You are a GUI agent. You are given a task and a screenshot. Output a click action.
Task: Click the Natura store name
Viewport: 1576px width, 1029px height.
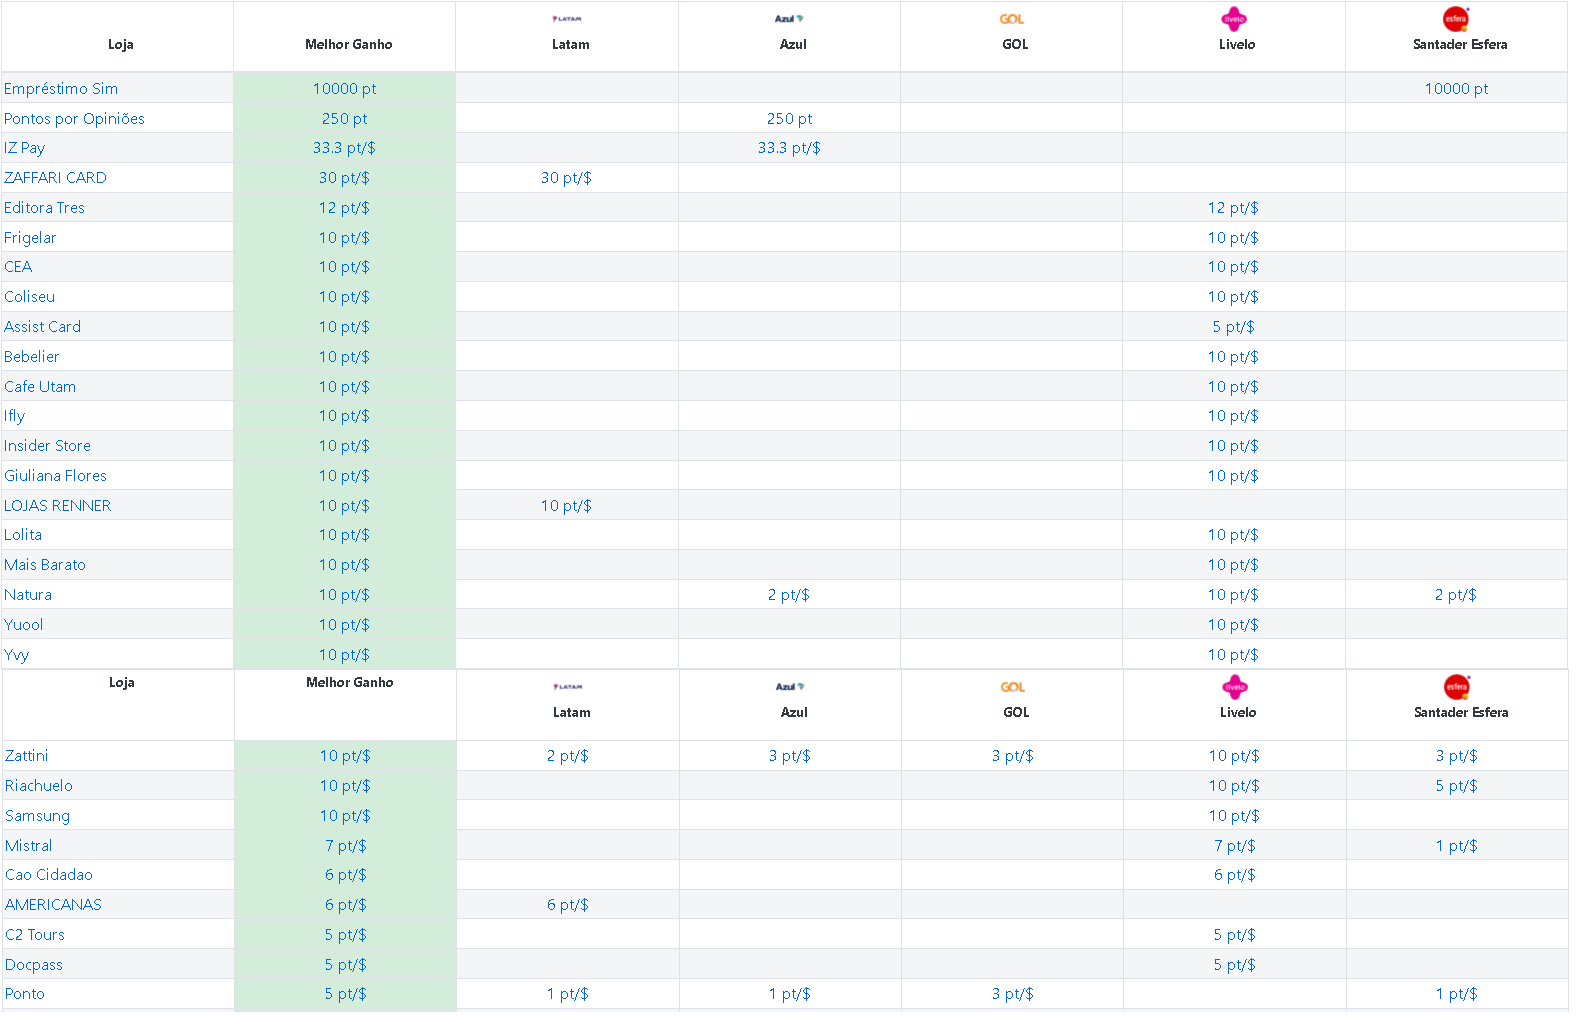click(x=28, y=595)
